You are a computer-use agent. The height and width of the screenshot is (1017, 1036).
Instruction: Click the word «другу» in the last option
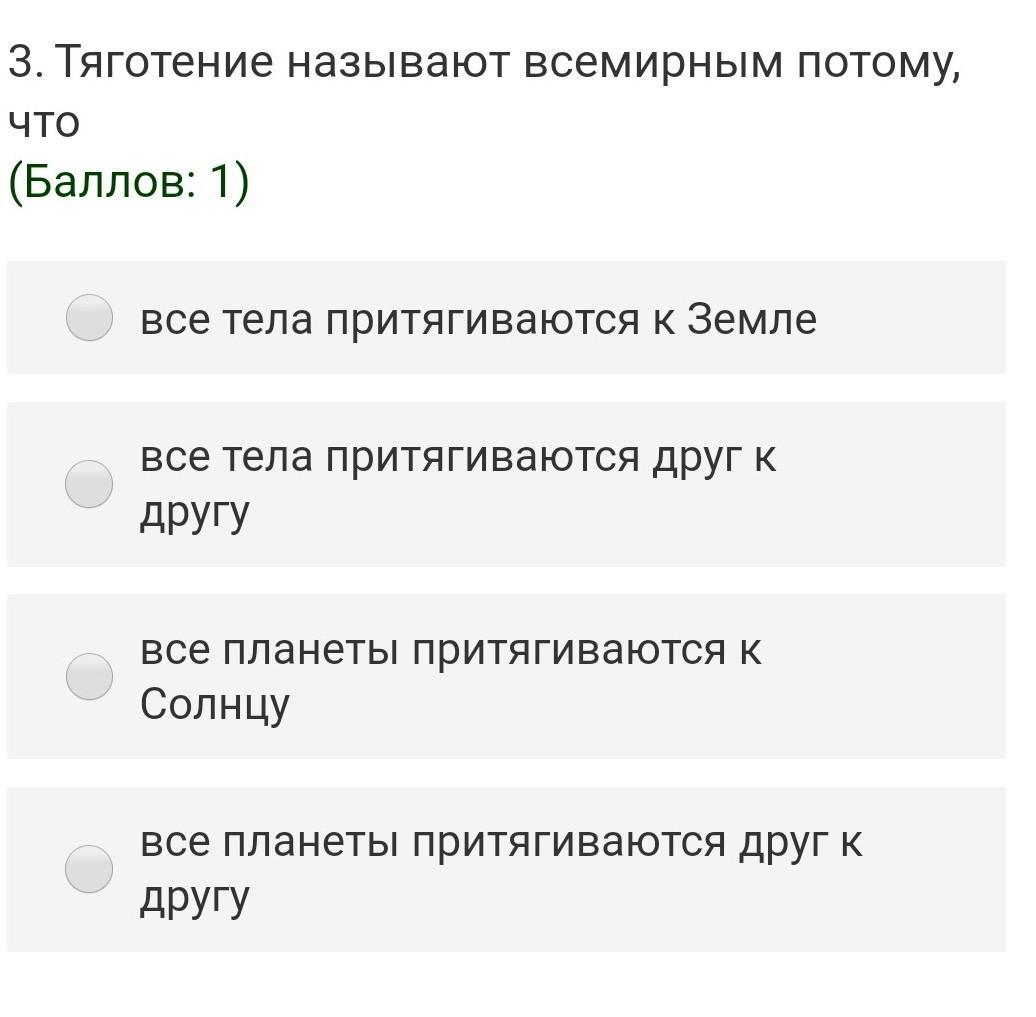point(194,897)
